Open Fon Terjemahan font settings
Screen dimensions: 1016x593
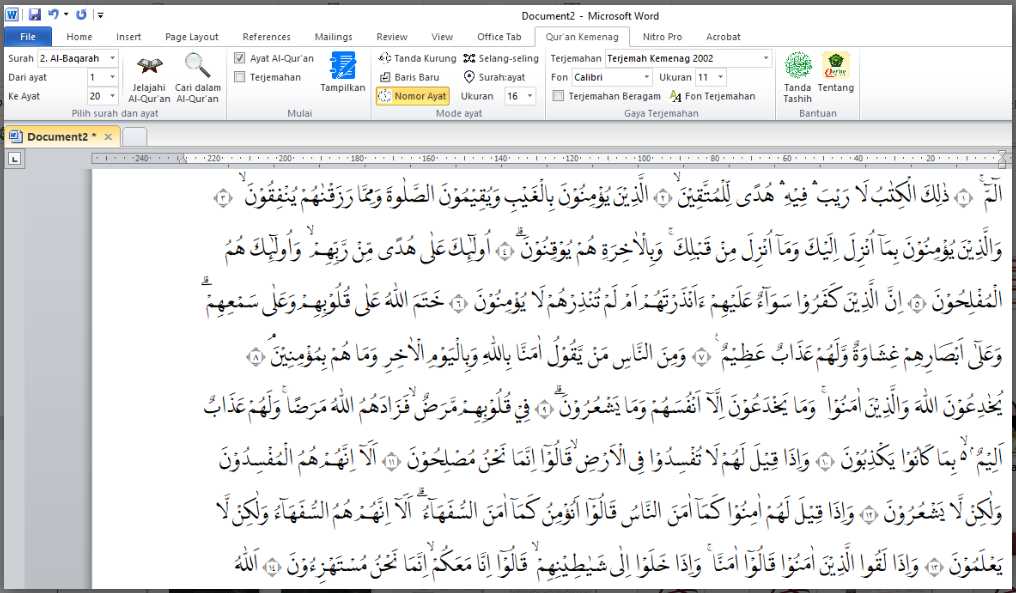pos(713,96)
